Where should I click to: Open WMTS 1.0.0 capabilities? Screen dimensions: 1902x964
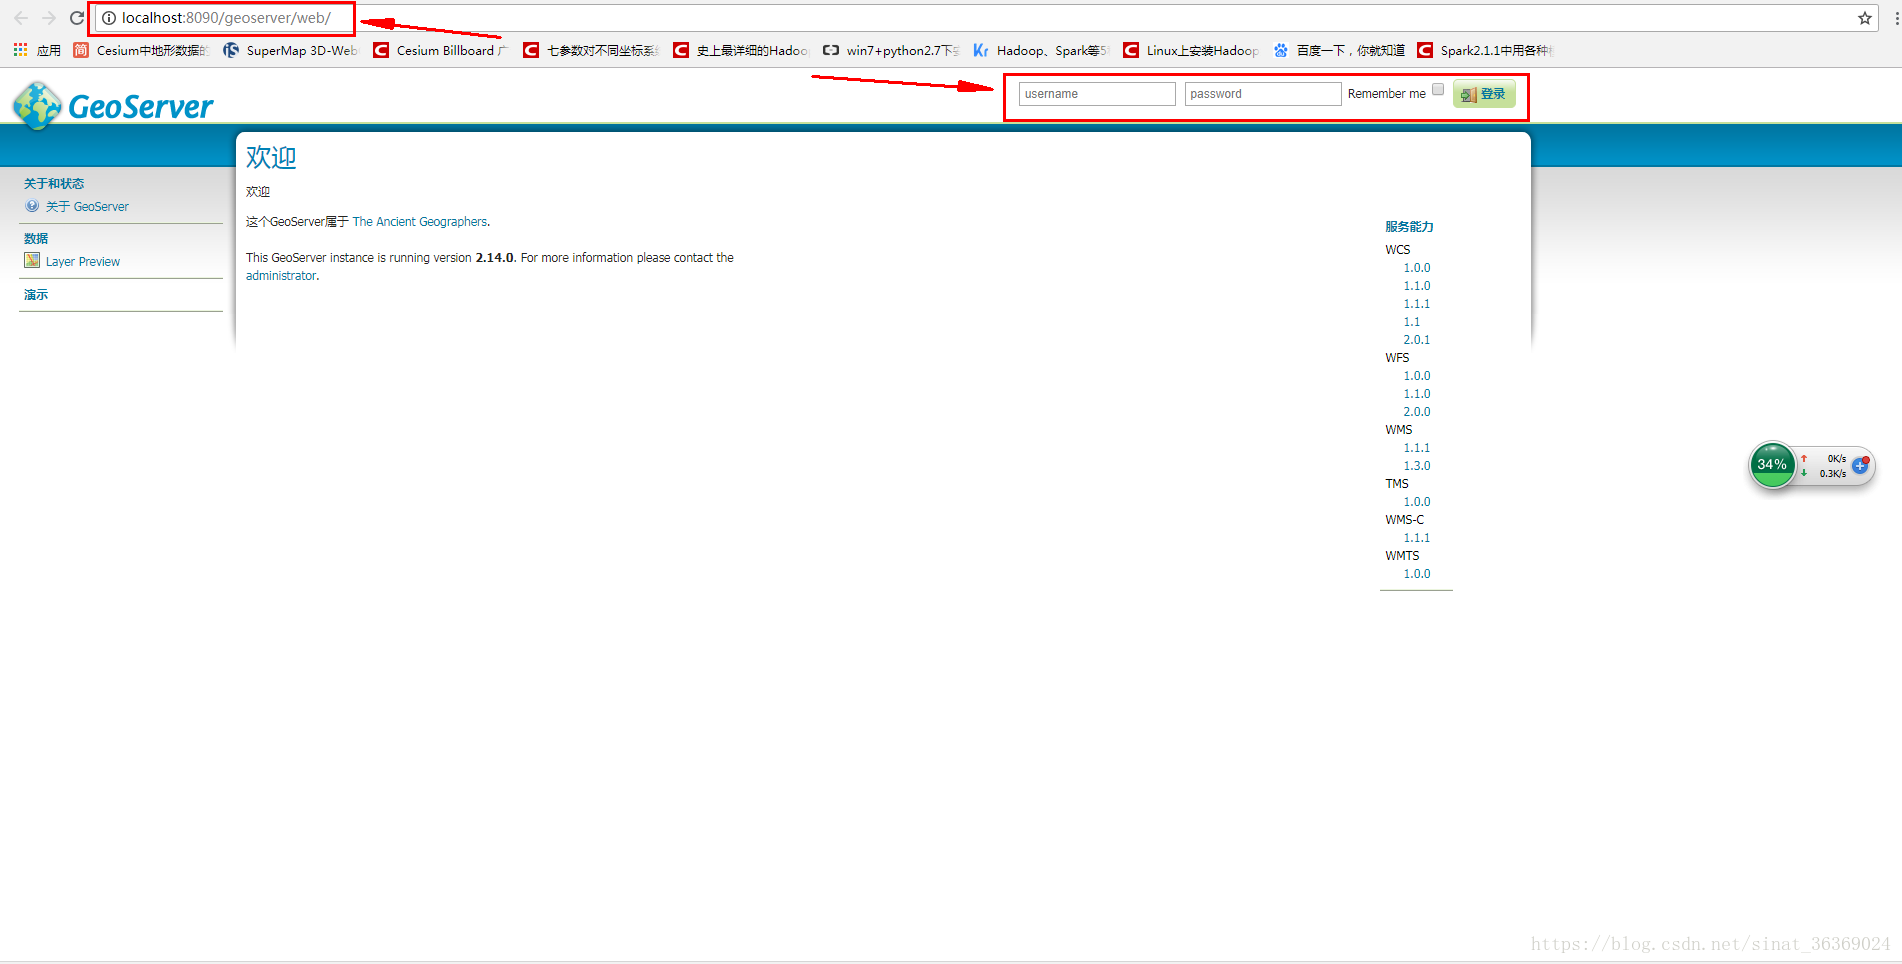click(x=1416, y=574)
